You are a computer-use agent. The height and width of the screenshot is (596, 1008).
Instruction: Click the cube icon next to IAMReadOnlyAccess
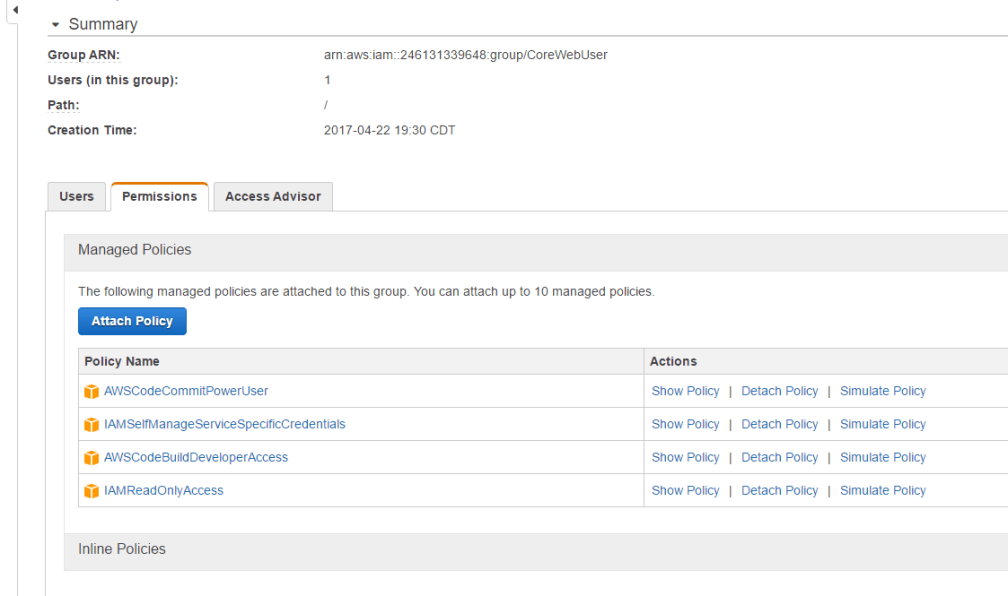pos(92,490)
